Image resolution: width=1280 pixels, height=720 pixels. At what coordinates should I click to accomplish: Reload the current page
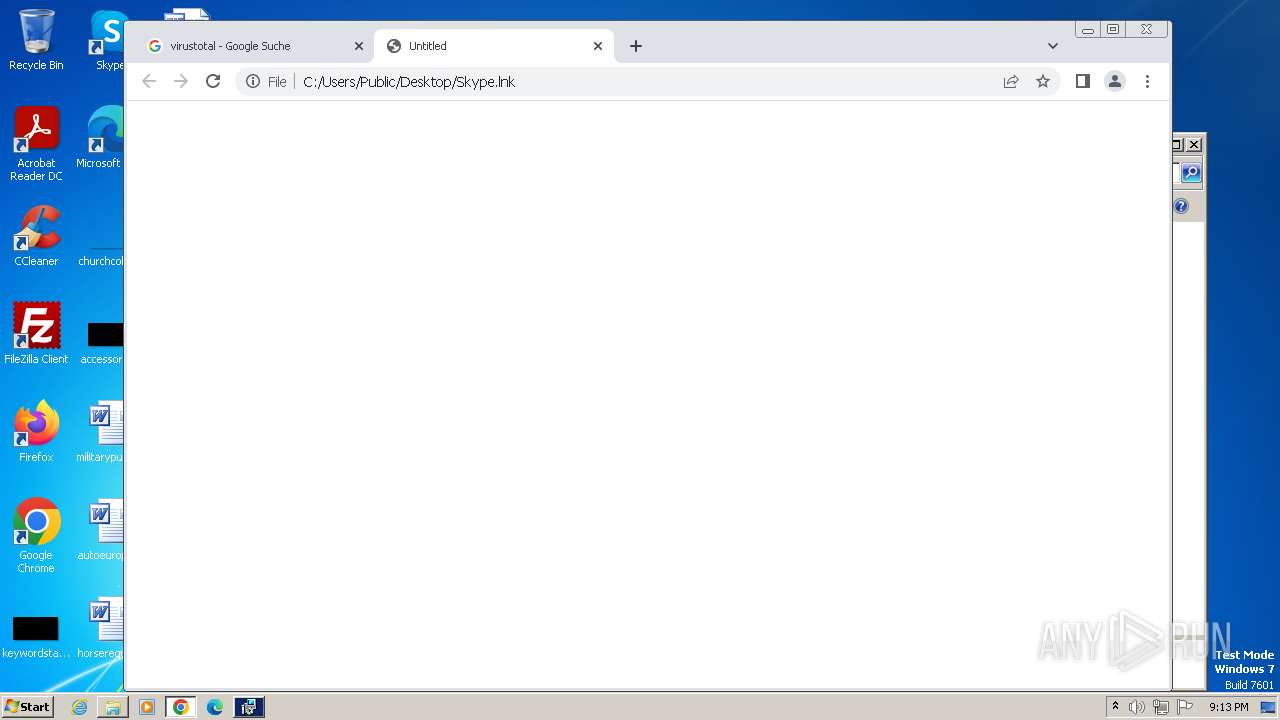point(213,82)
